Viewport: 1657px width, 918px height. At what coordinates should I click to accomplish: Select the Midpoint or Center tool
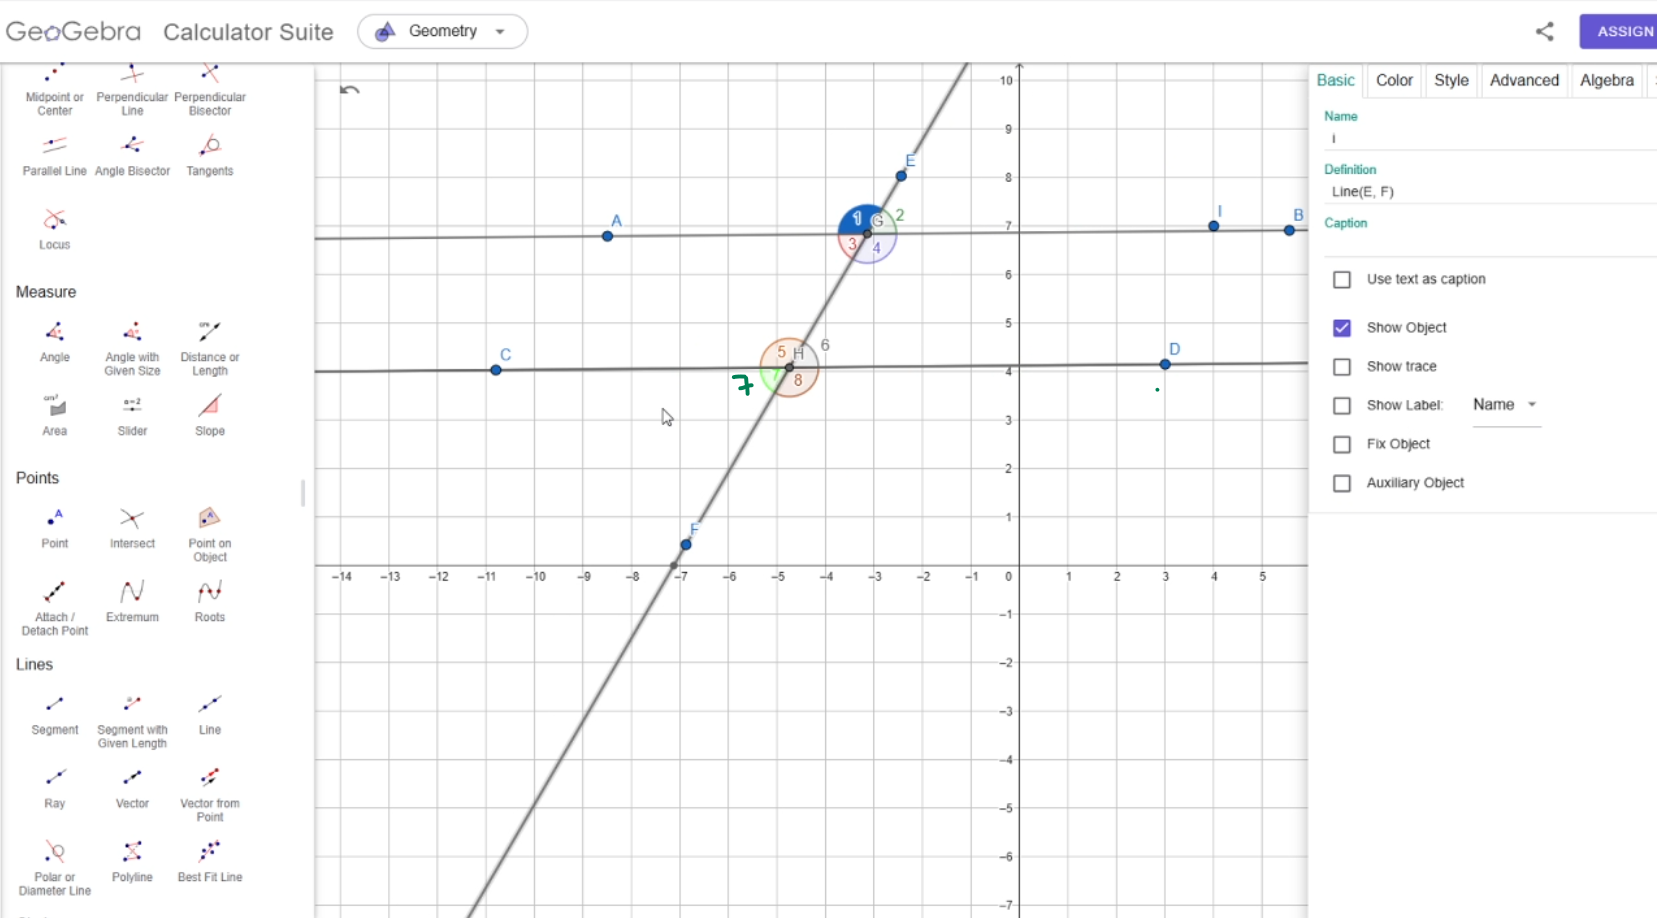(54, 89)
